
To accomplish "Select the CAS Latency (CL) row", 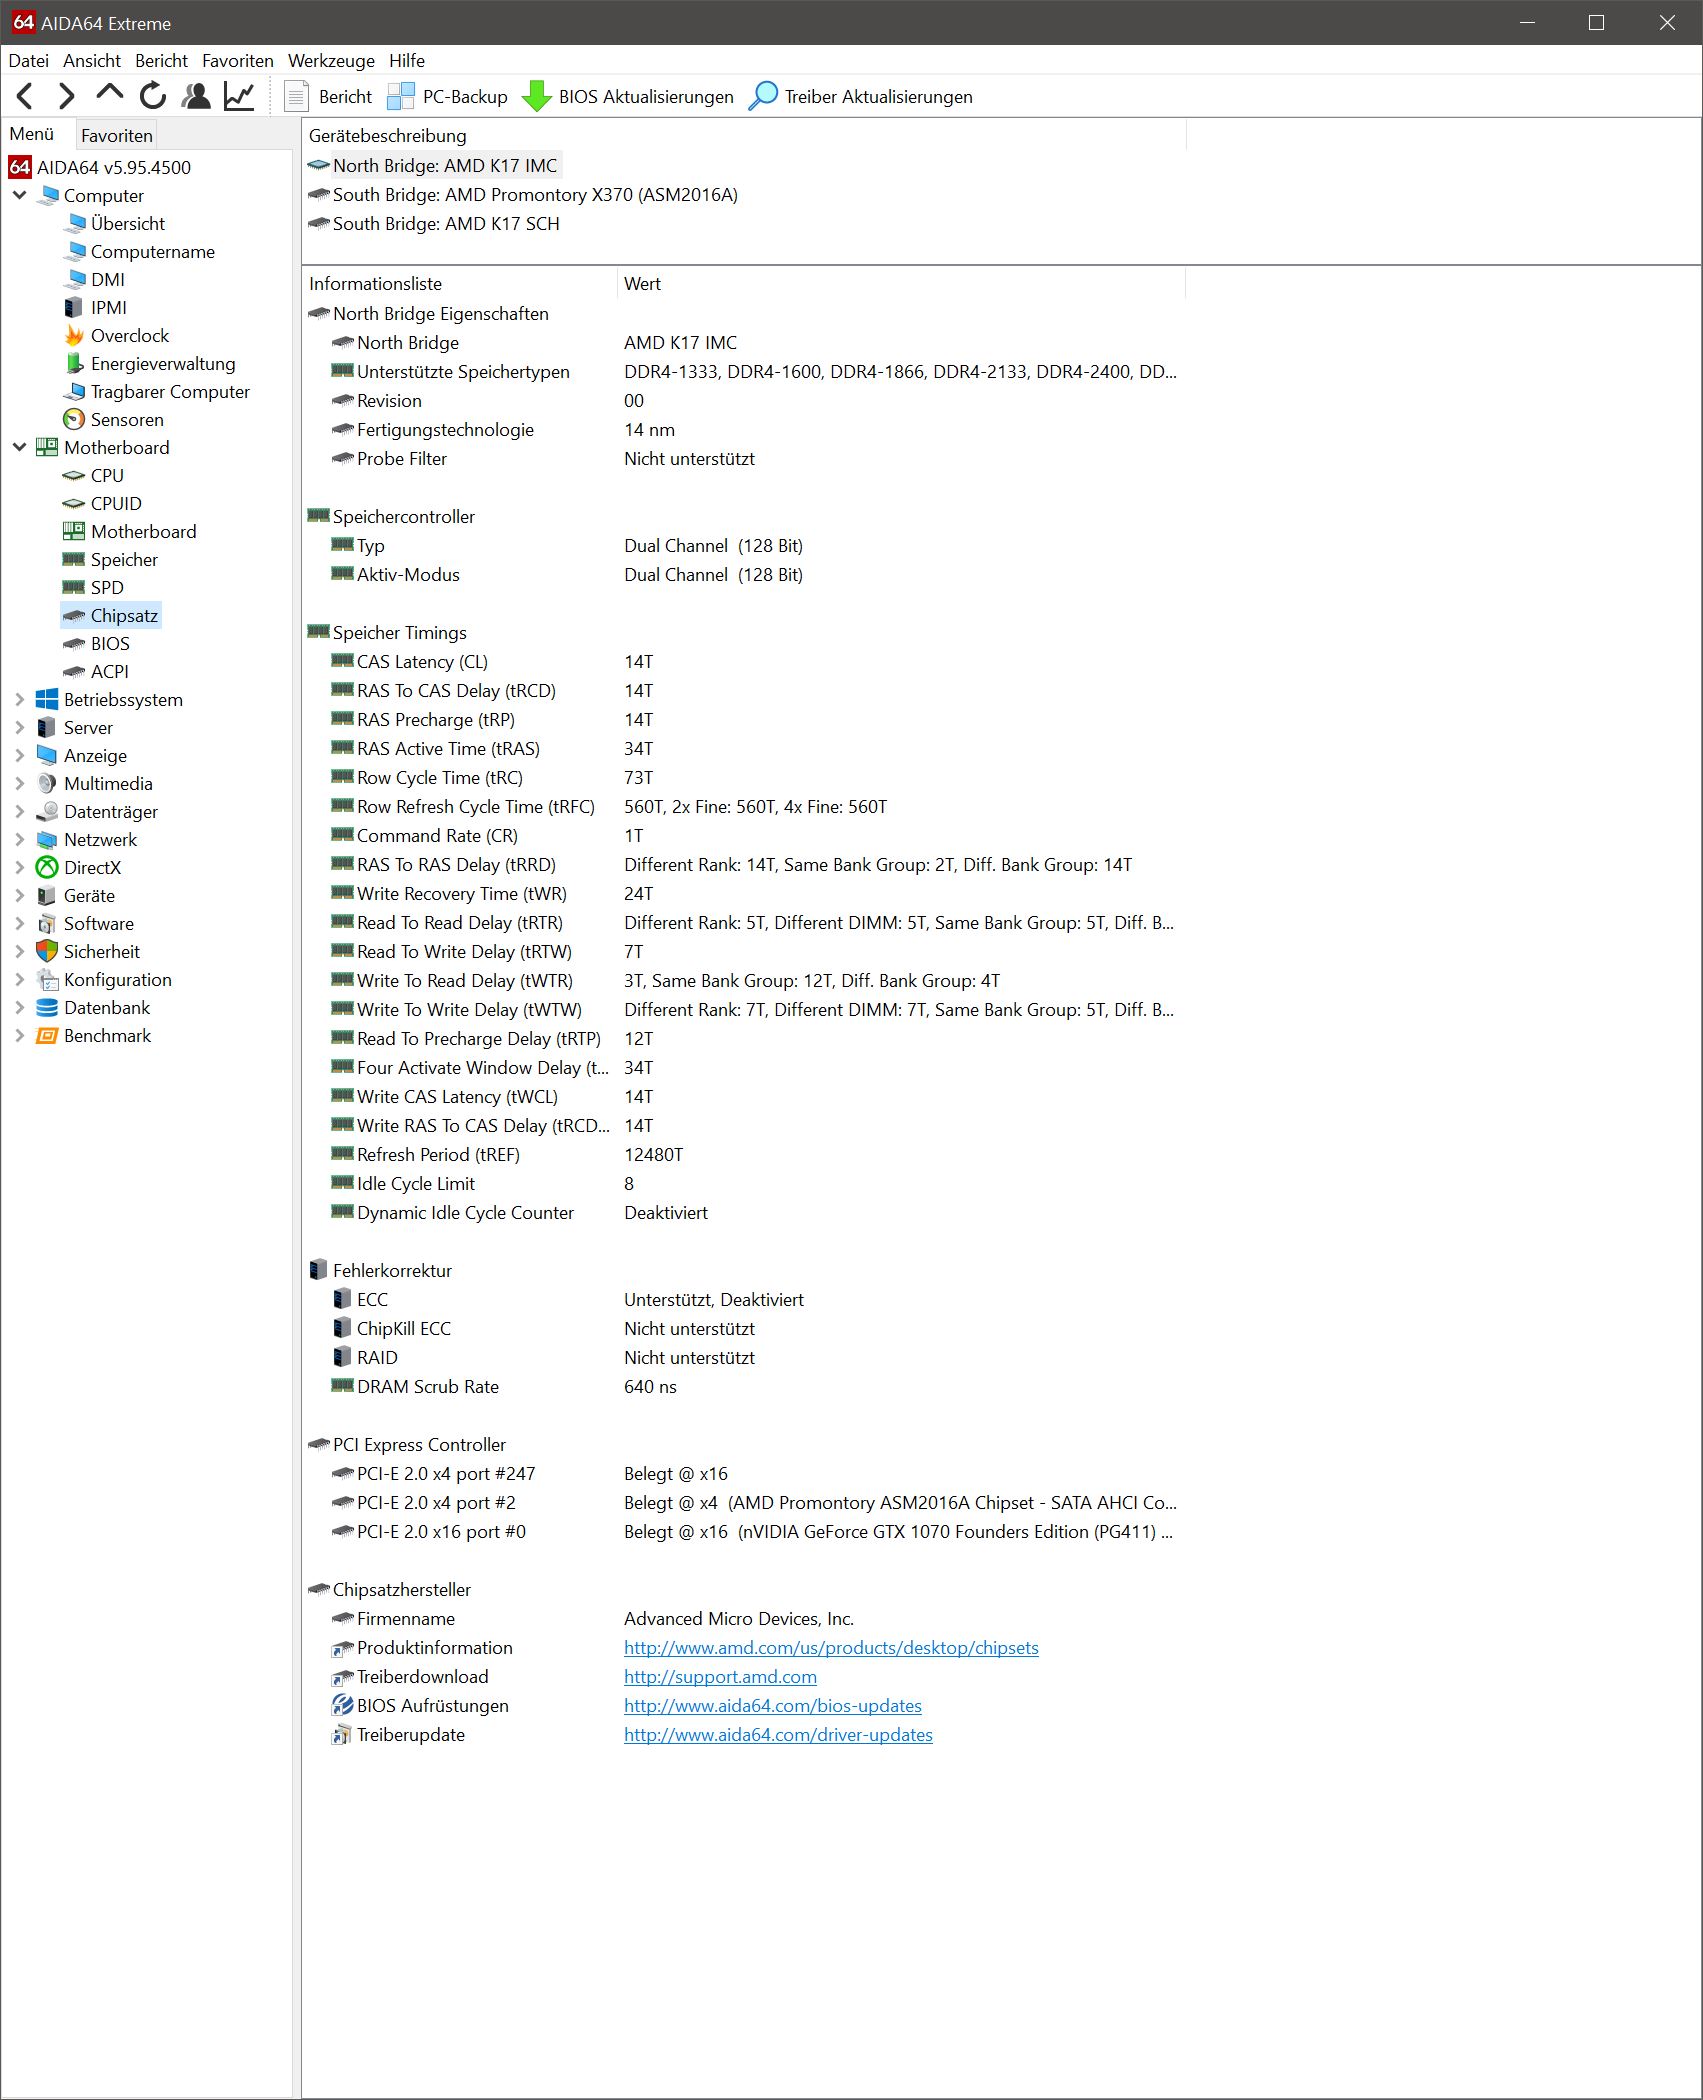I will coord(744,661).
